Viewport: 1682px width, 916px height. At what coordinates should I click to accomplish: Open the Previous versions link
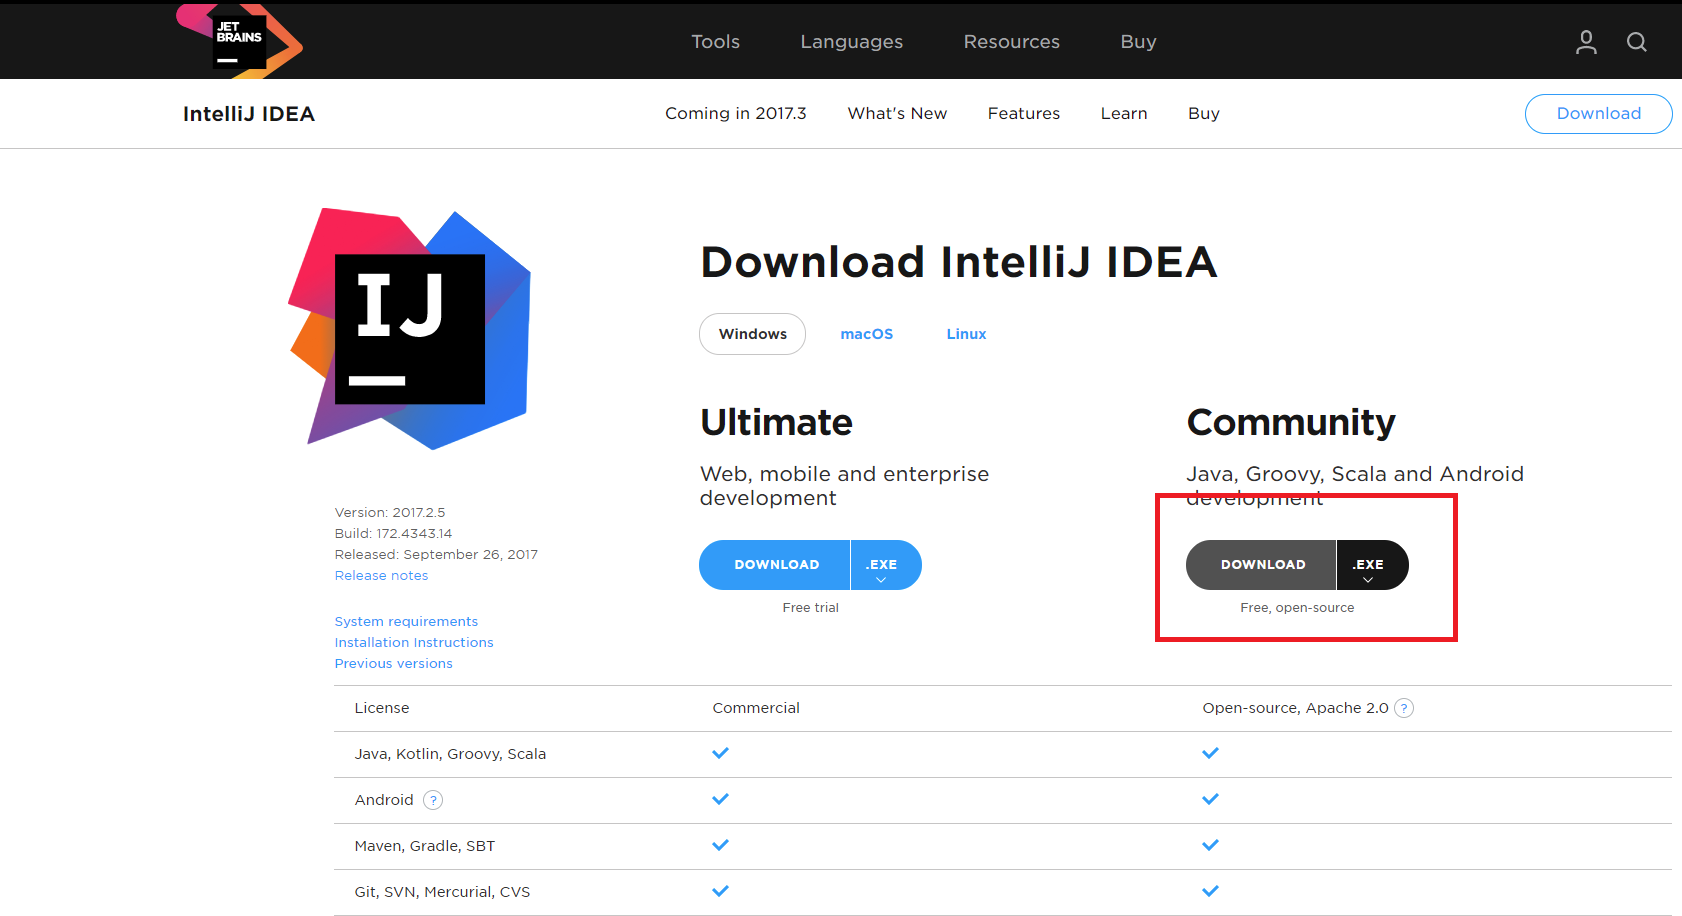394,664
